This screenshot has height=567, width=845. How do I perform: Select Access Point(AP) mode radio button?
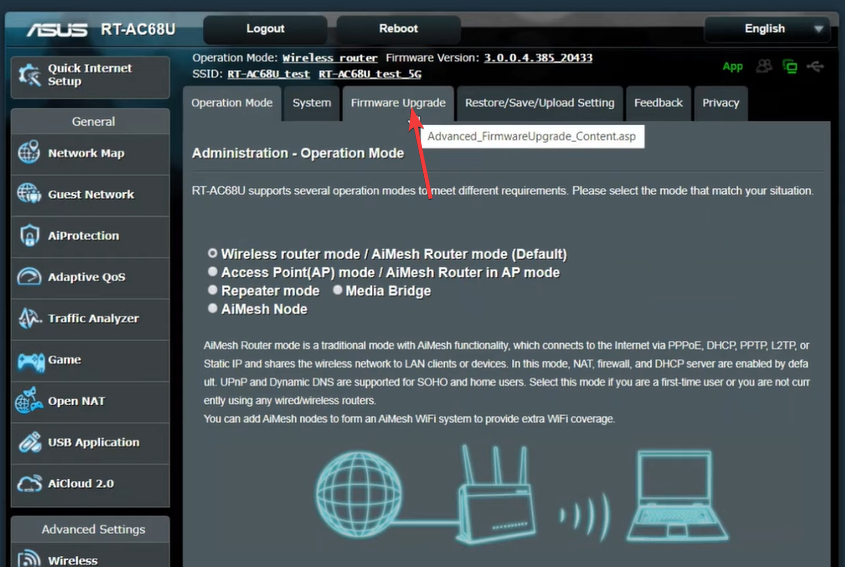(x=213, y=272)
